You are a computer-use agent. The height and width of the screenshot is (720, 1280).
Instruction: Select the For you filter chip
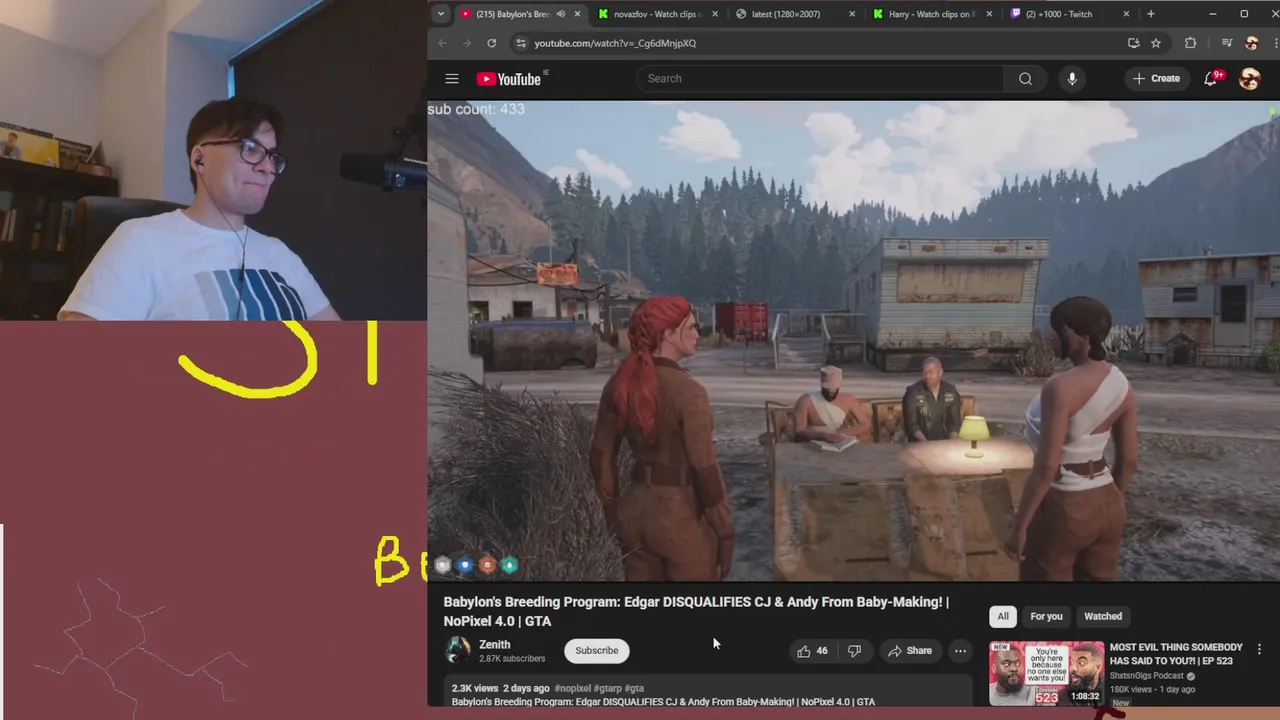[x=1046, y=616]
